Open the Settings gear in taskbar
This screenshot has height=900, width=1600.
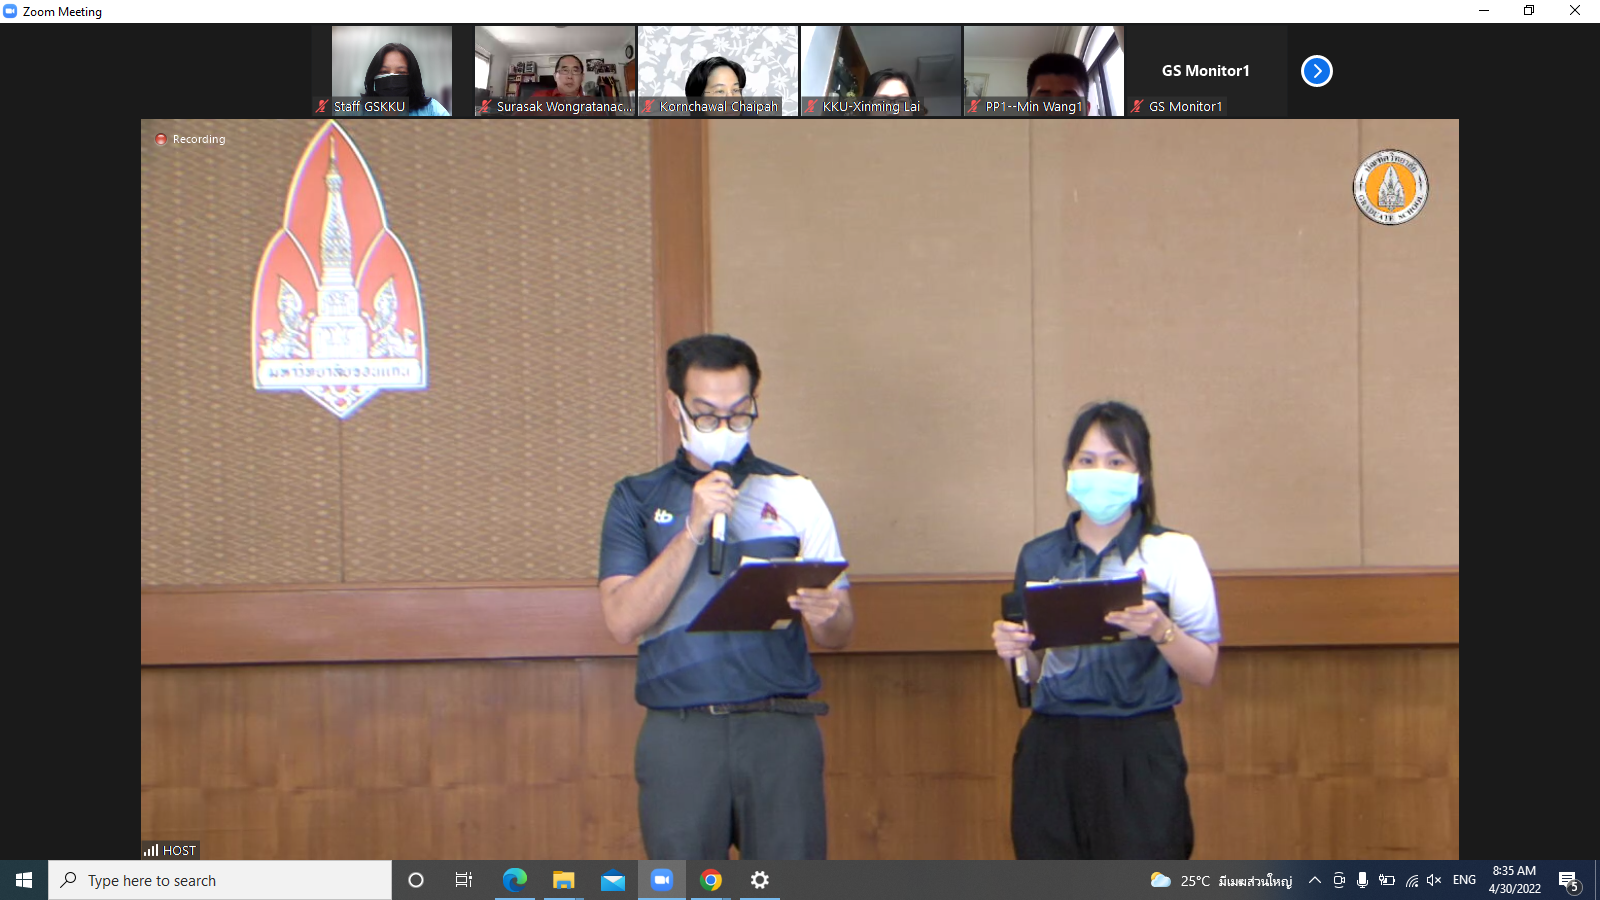pyautogui.click(x=760, y=880)
